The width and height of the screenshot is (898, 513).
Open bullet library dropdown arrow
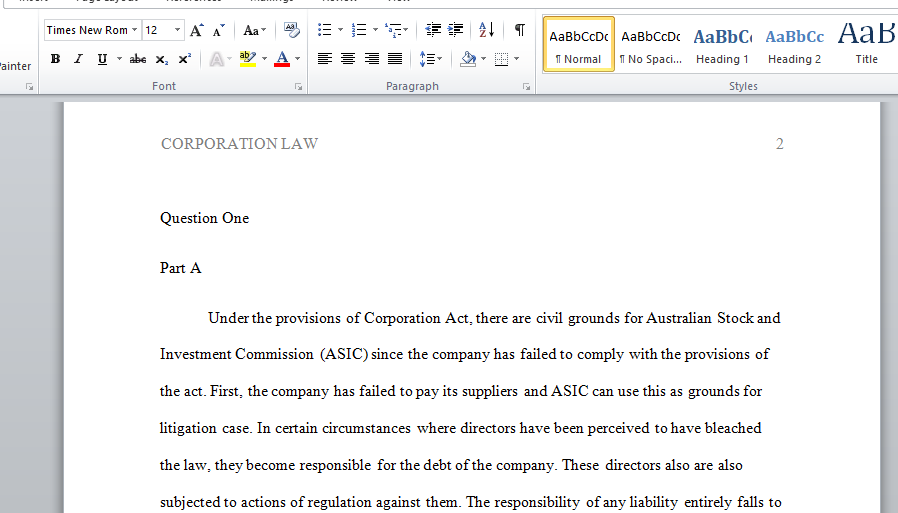(x=340, y=30)
